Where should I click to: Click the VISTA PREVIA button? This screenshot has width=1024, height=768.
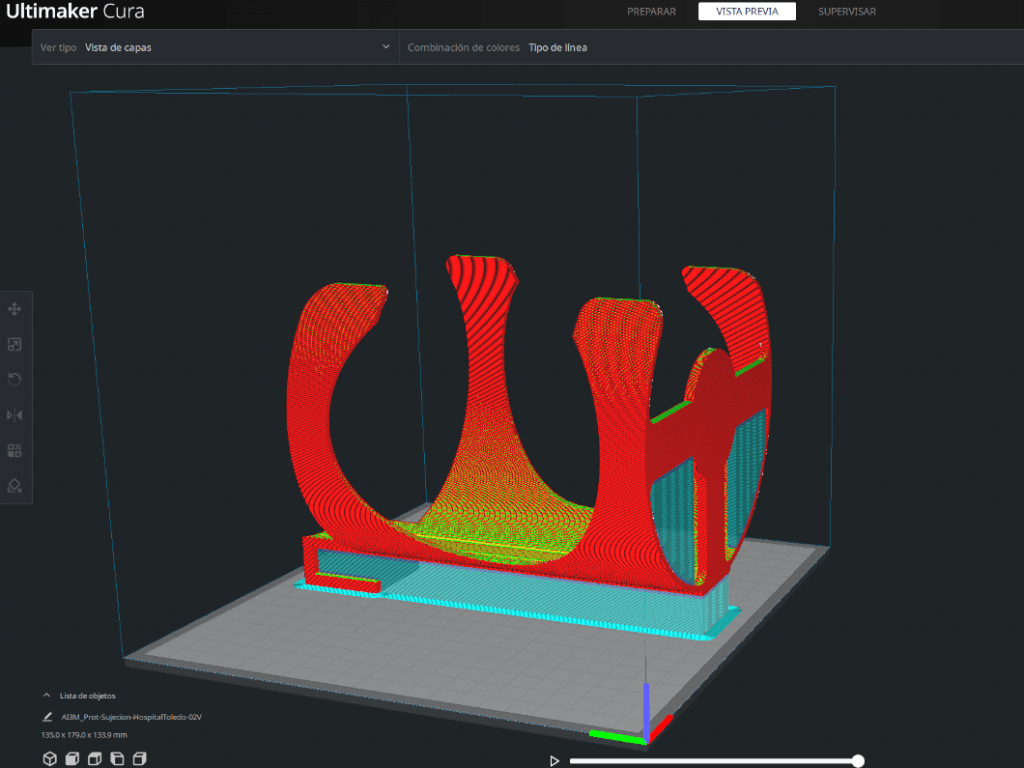746,11
